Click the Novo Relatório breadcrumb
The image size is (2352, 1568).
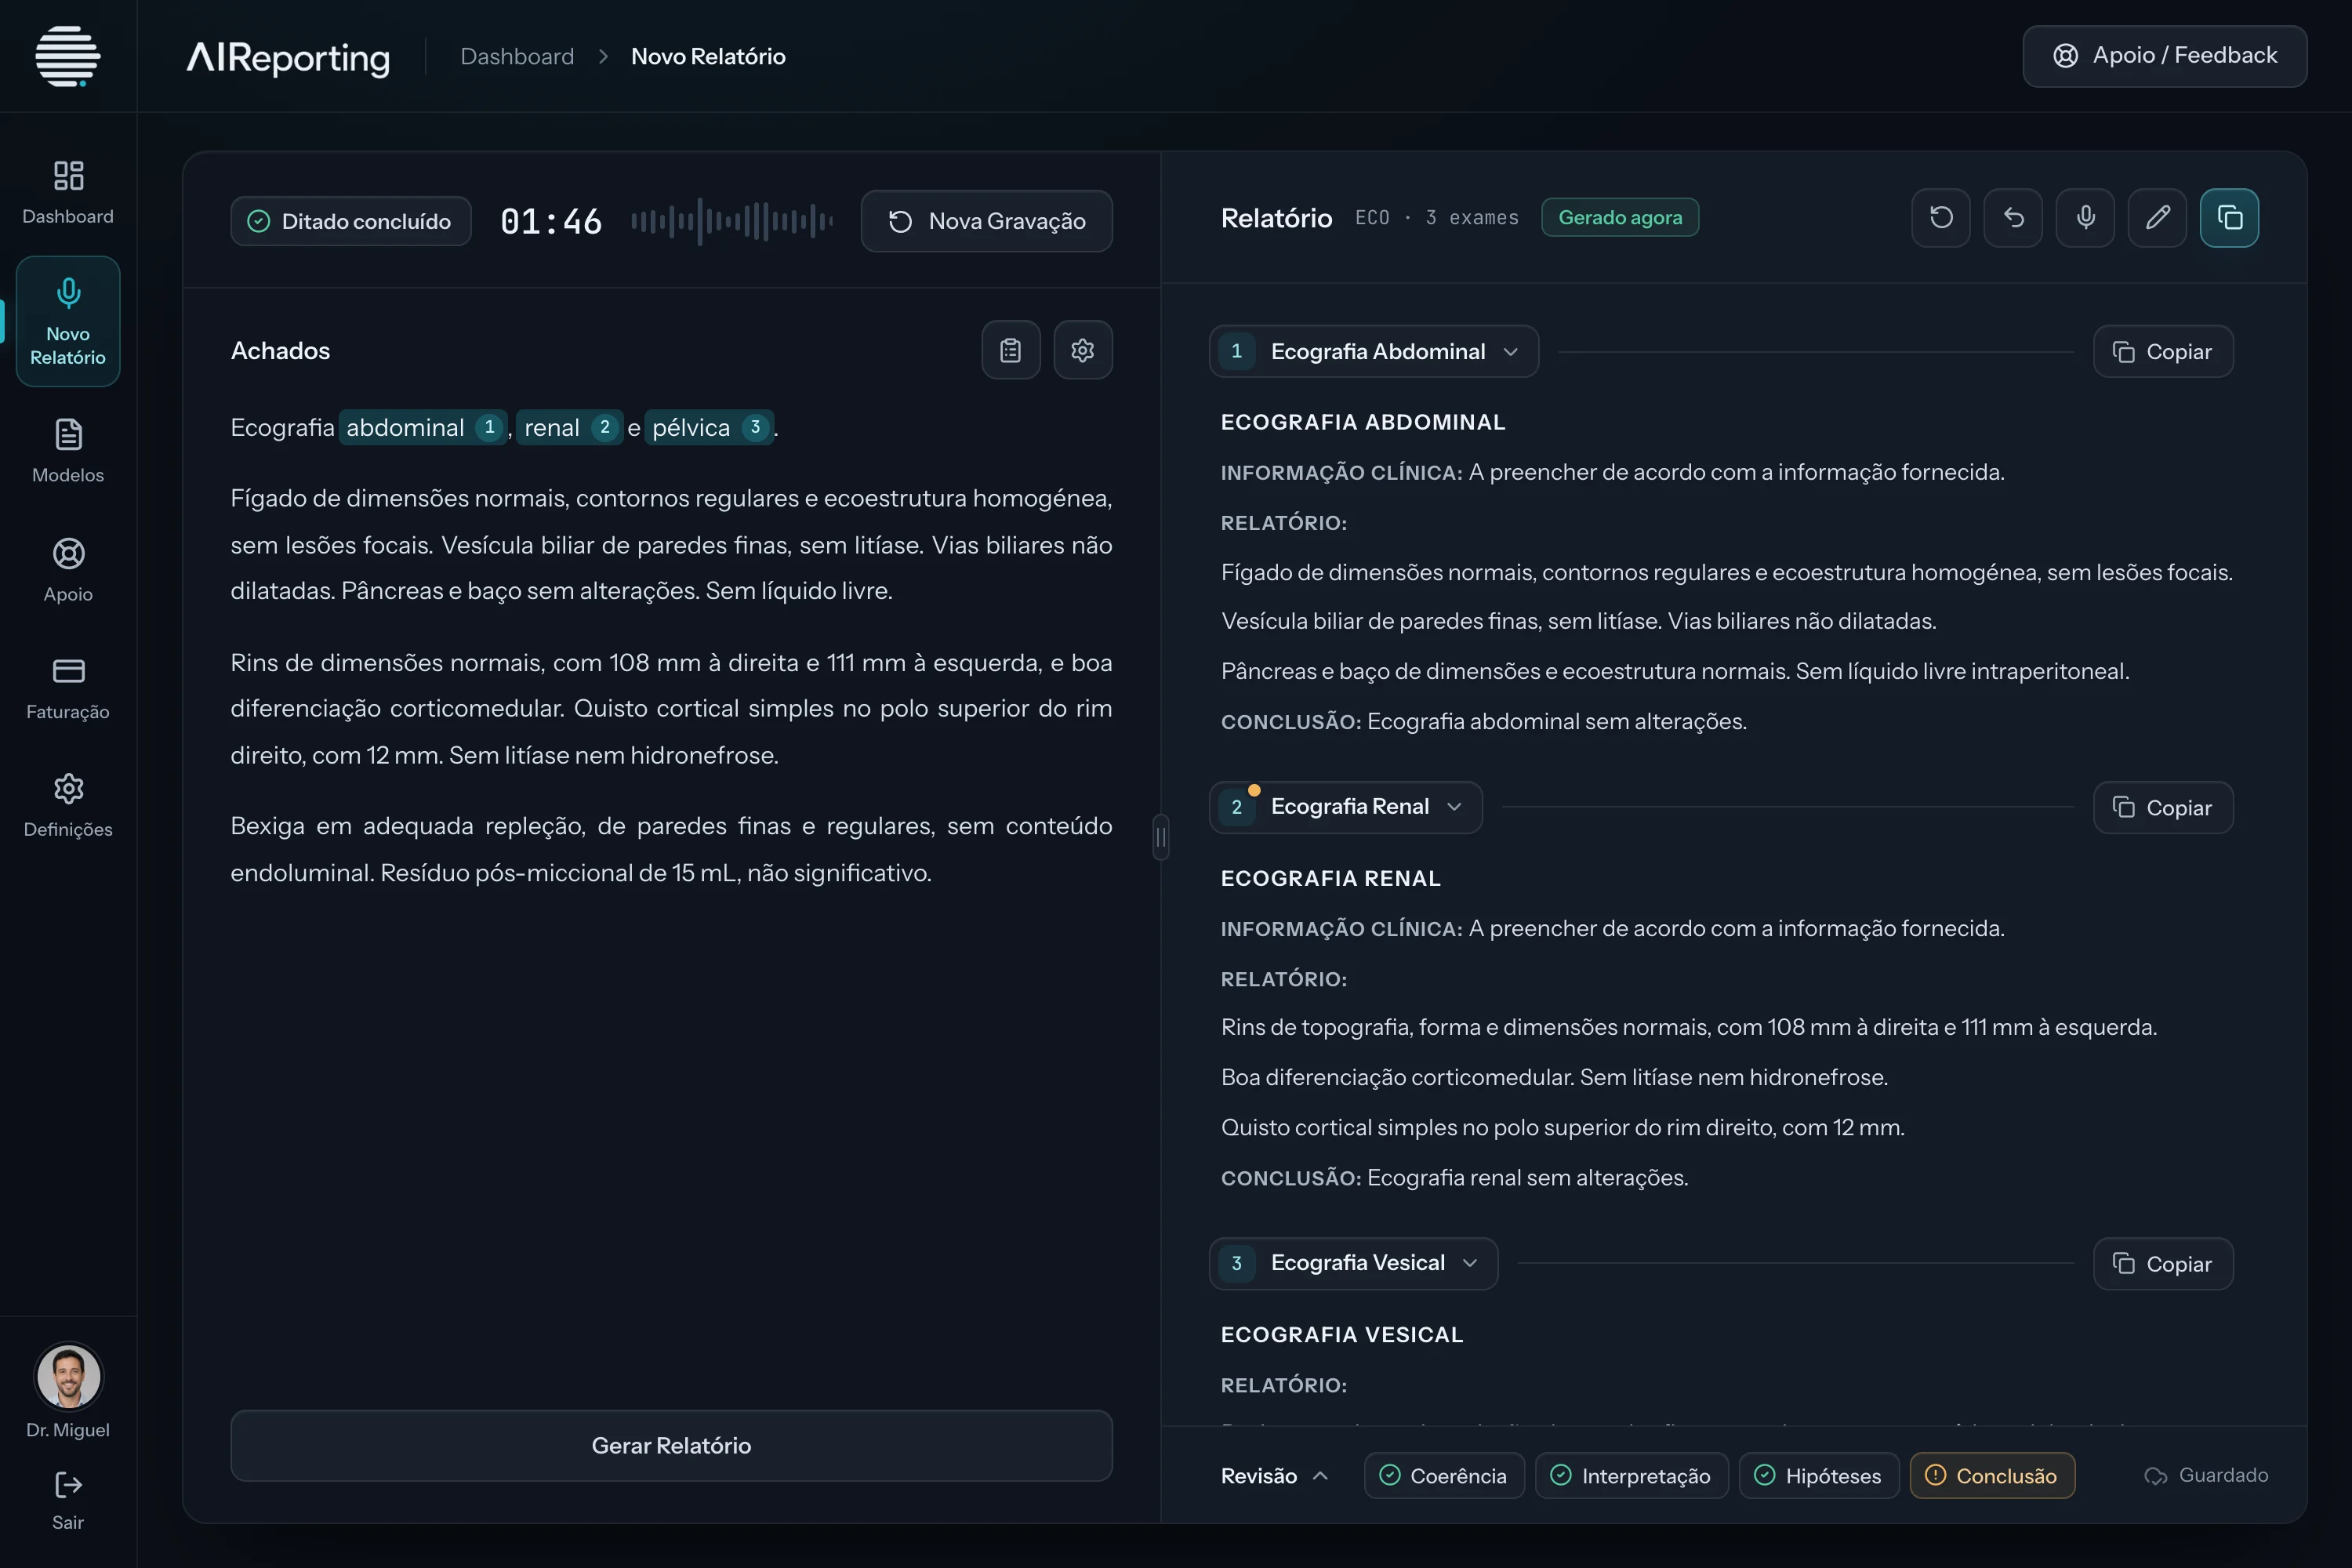pos(708,56)
